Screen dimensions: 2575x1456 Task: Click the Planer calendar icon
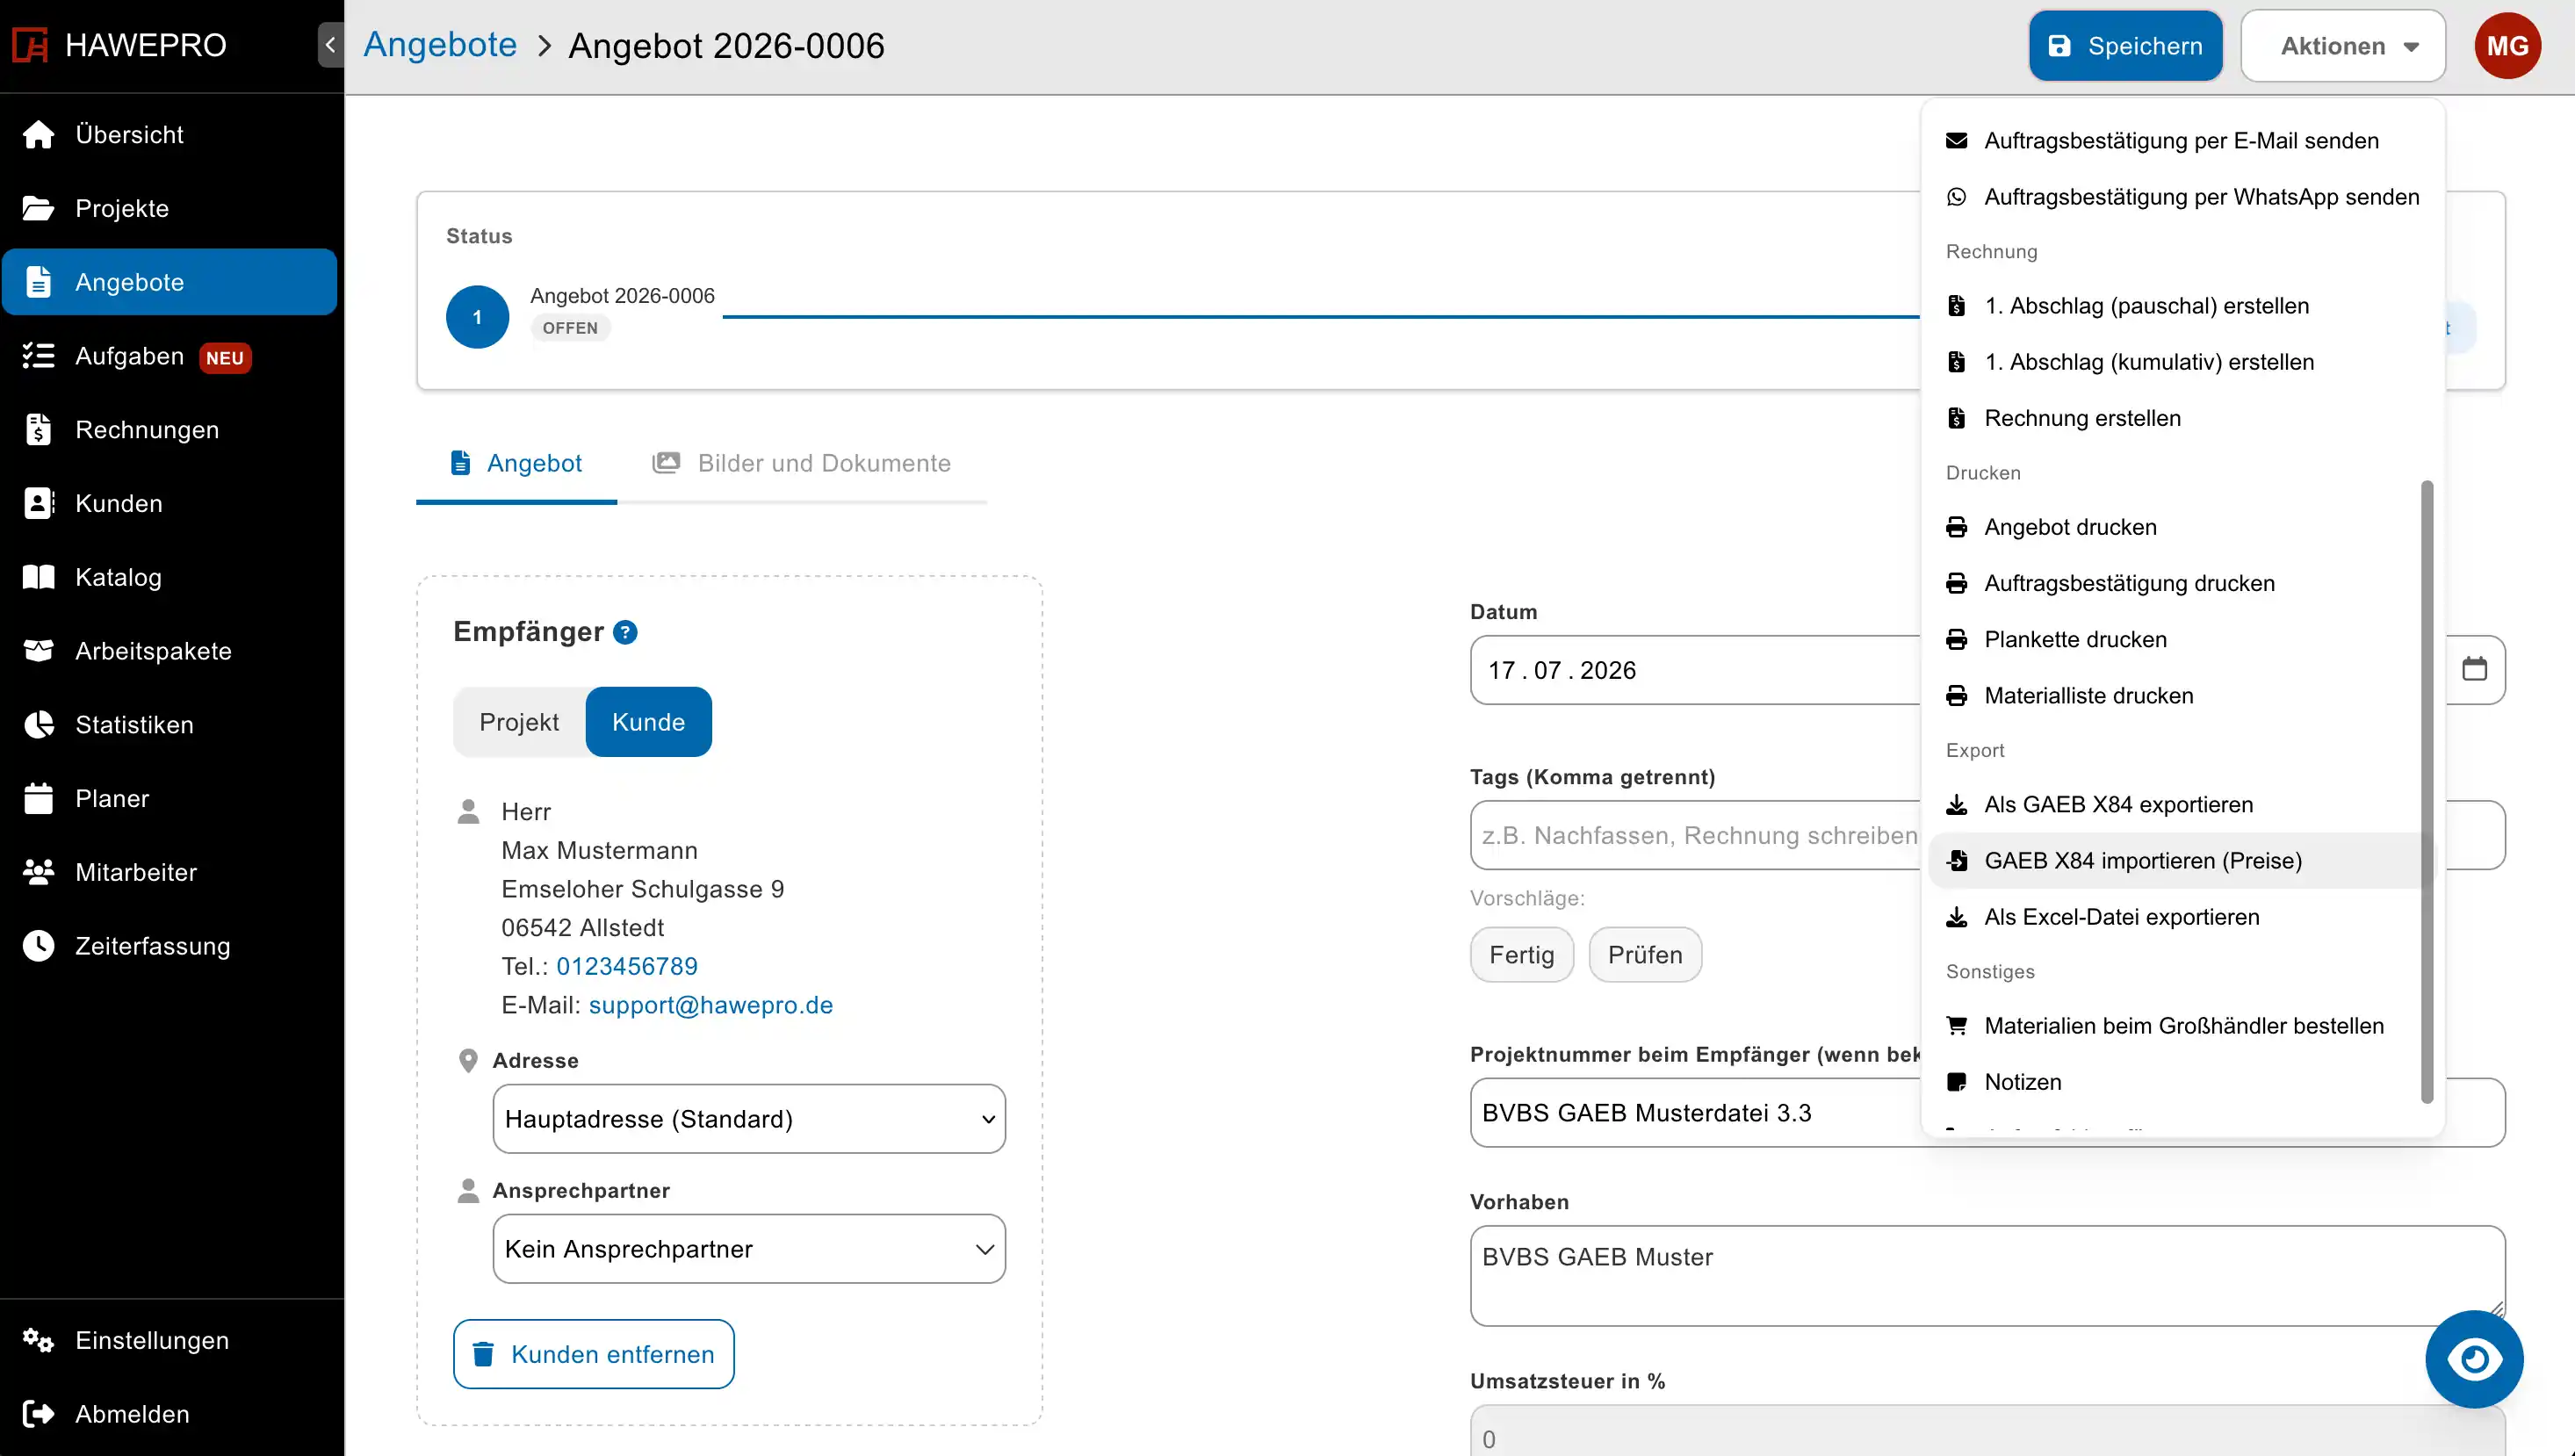click(x=38, y=798)
